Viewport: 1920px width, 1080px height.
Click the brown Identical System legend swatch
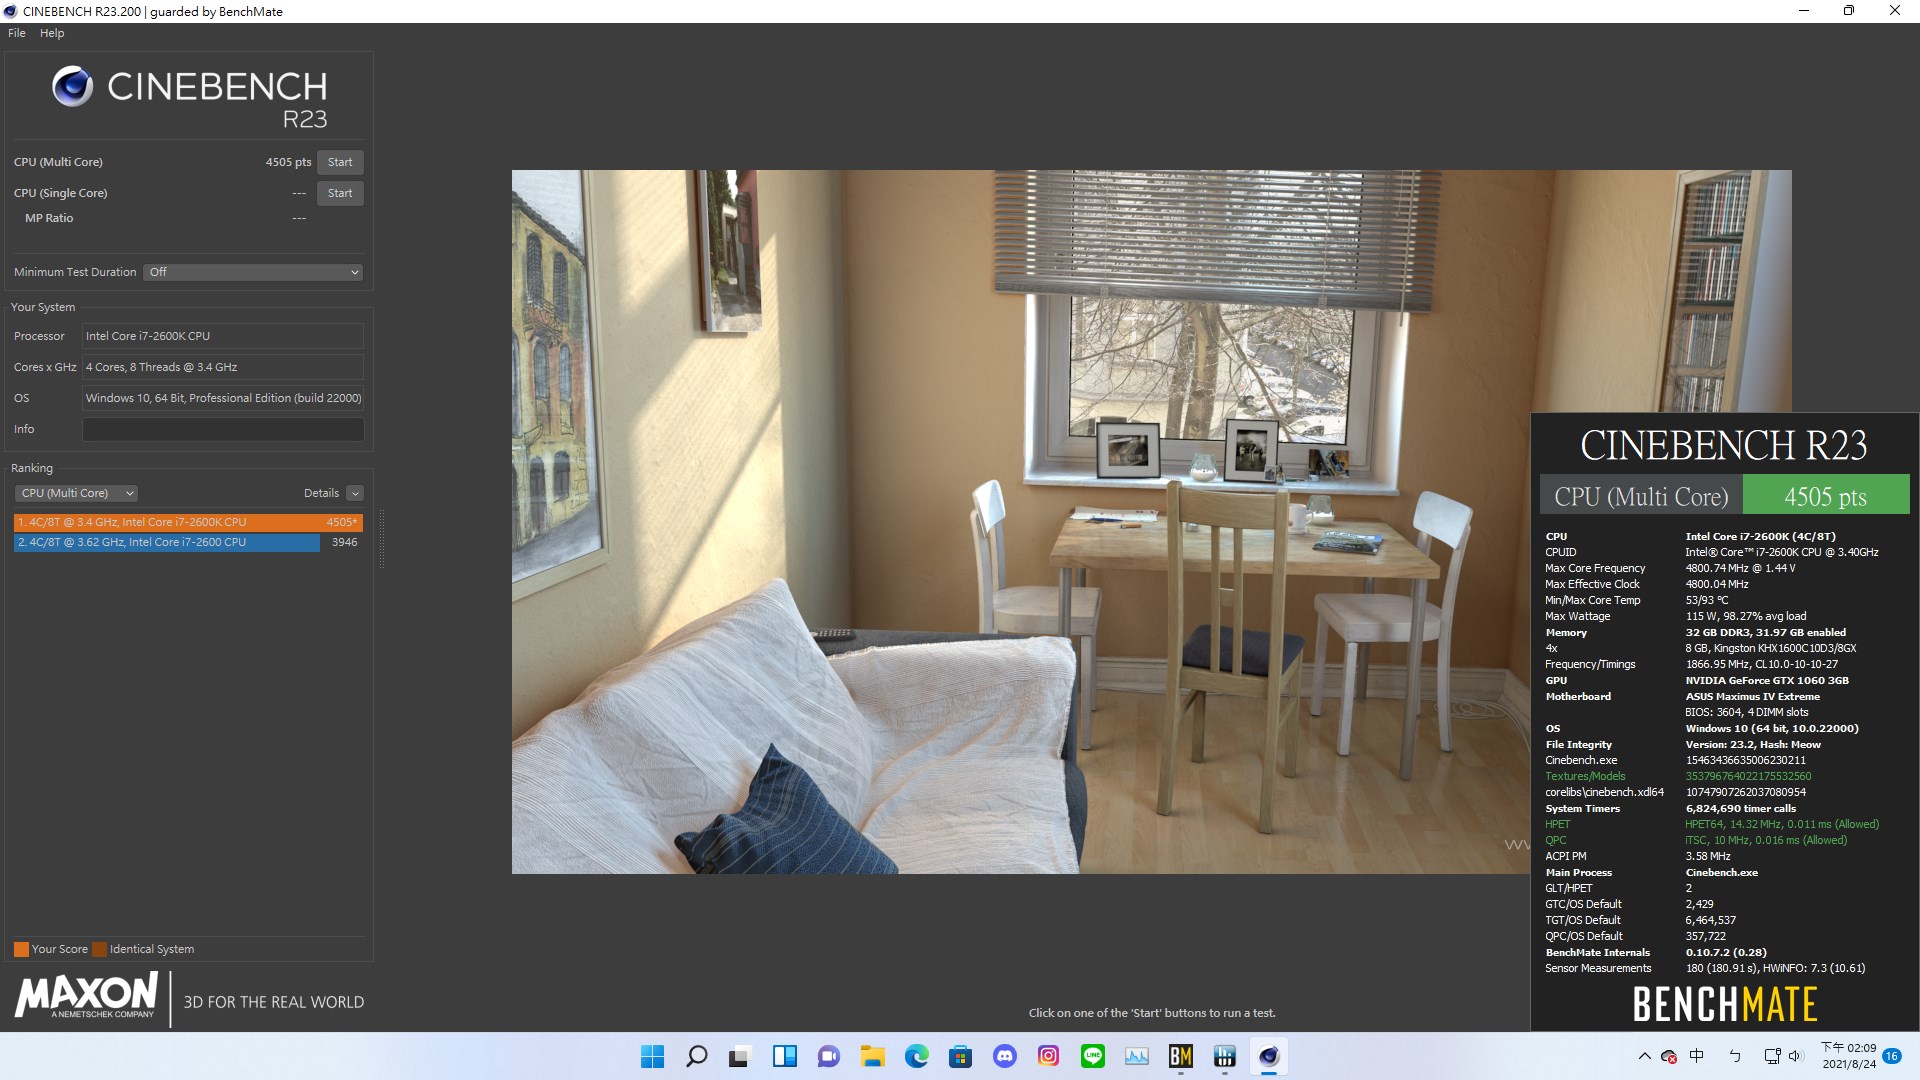tap(99, 949)
